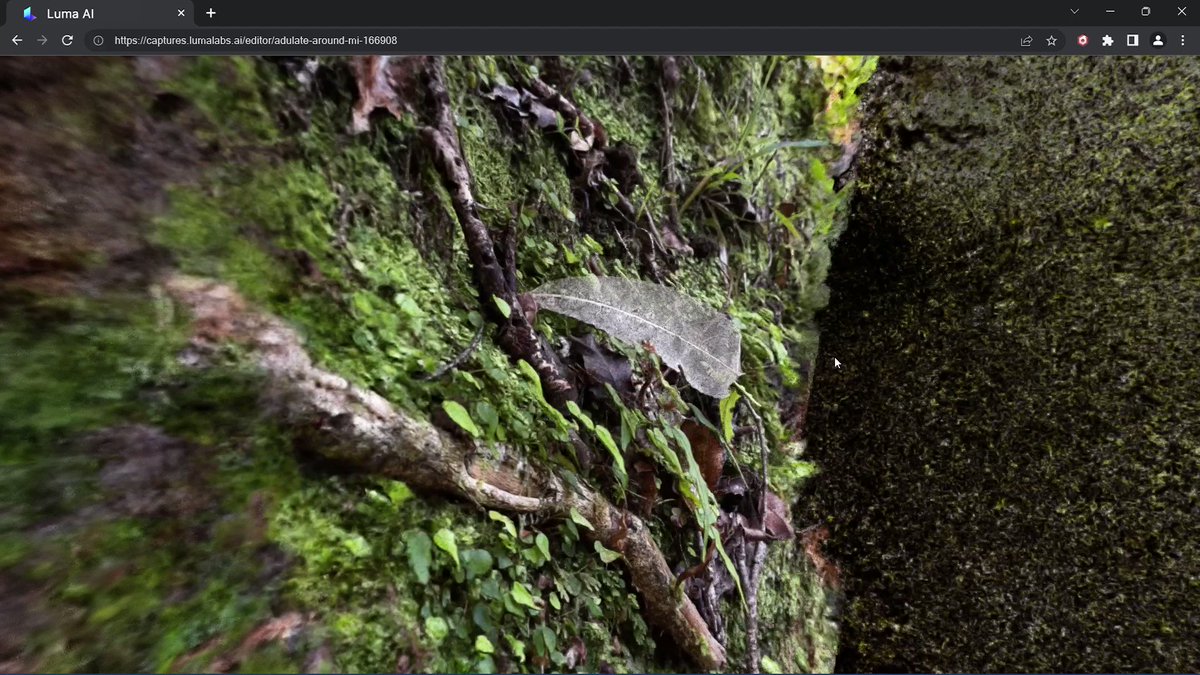Select the Luma AI browser tab
Viewport: 1200px width, 675px height.
pos(100,14)
